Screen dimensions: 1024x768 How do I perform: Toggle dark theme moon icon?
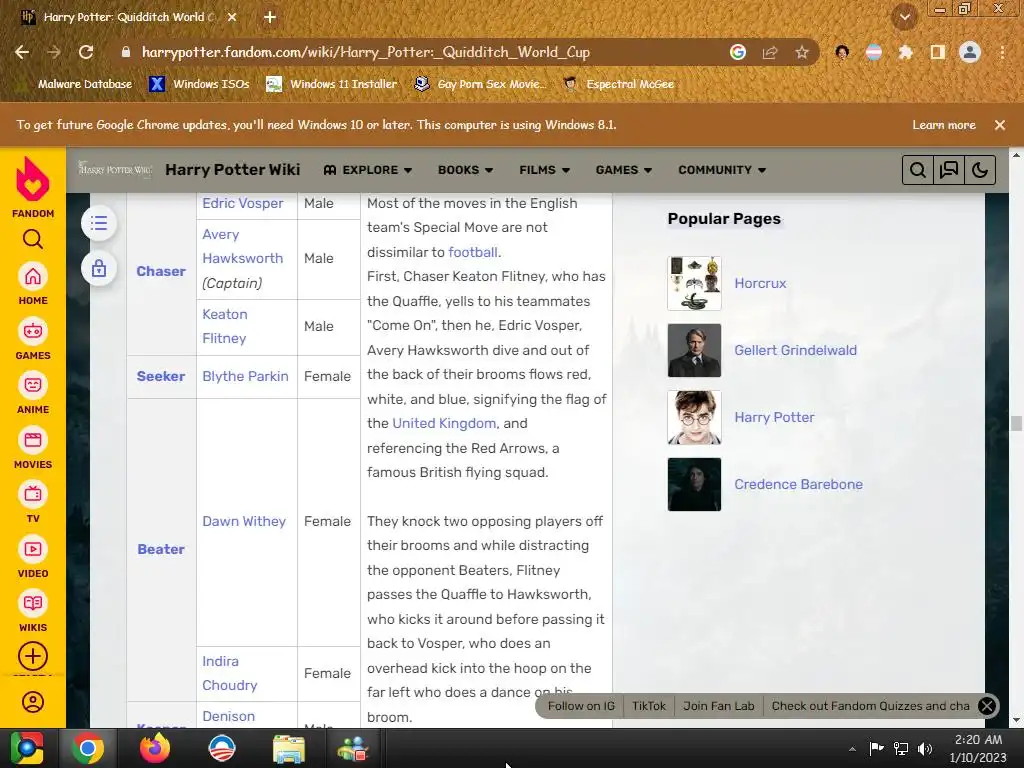[980, 170]
